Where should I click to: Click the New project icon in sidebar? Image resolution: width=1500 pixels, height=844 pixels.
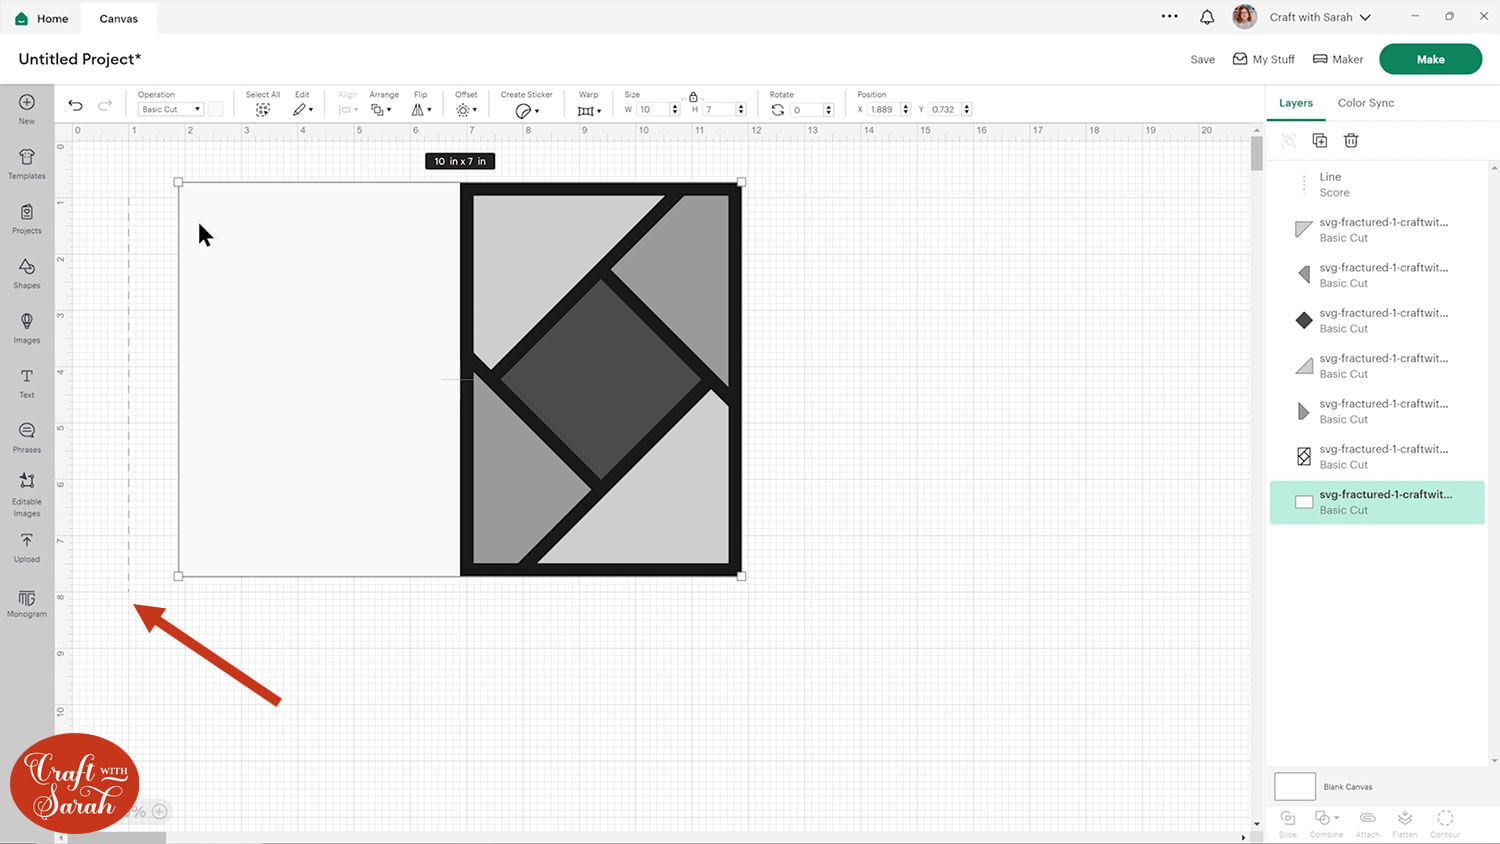coord(27,108)
